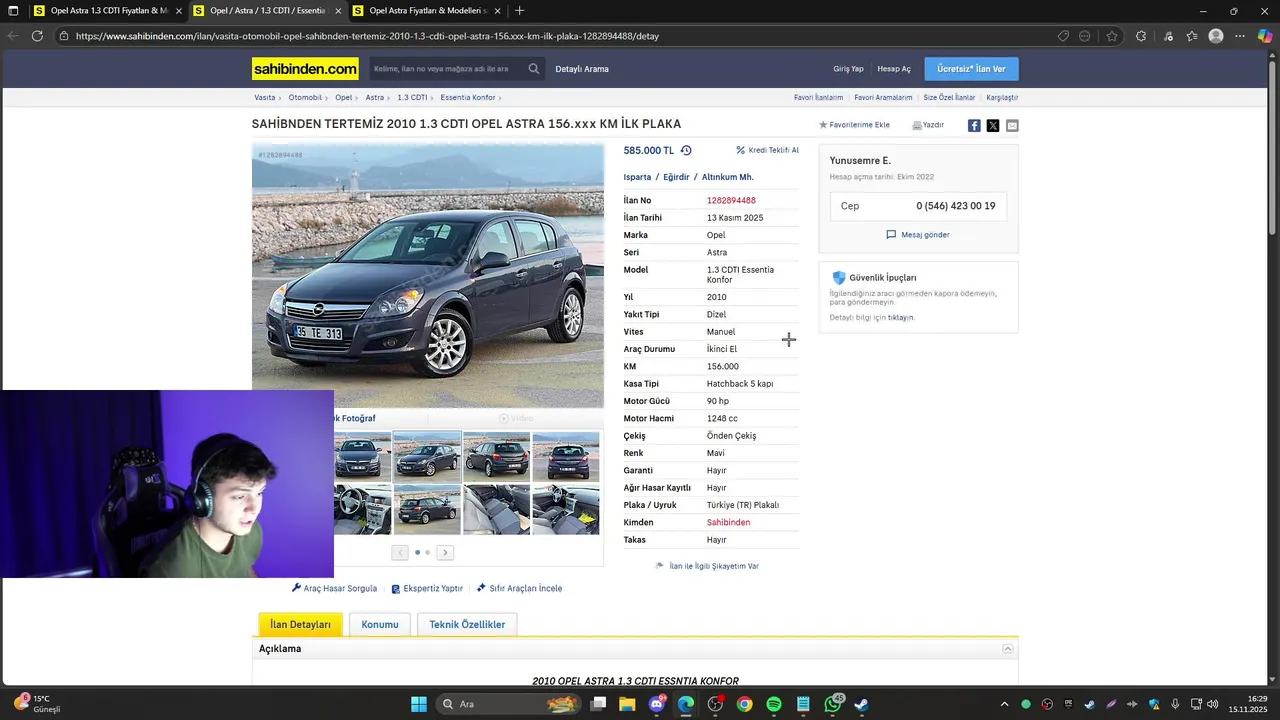Click Mesaj gönder
The image size is (1280, 720).
tap(918, 235)
